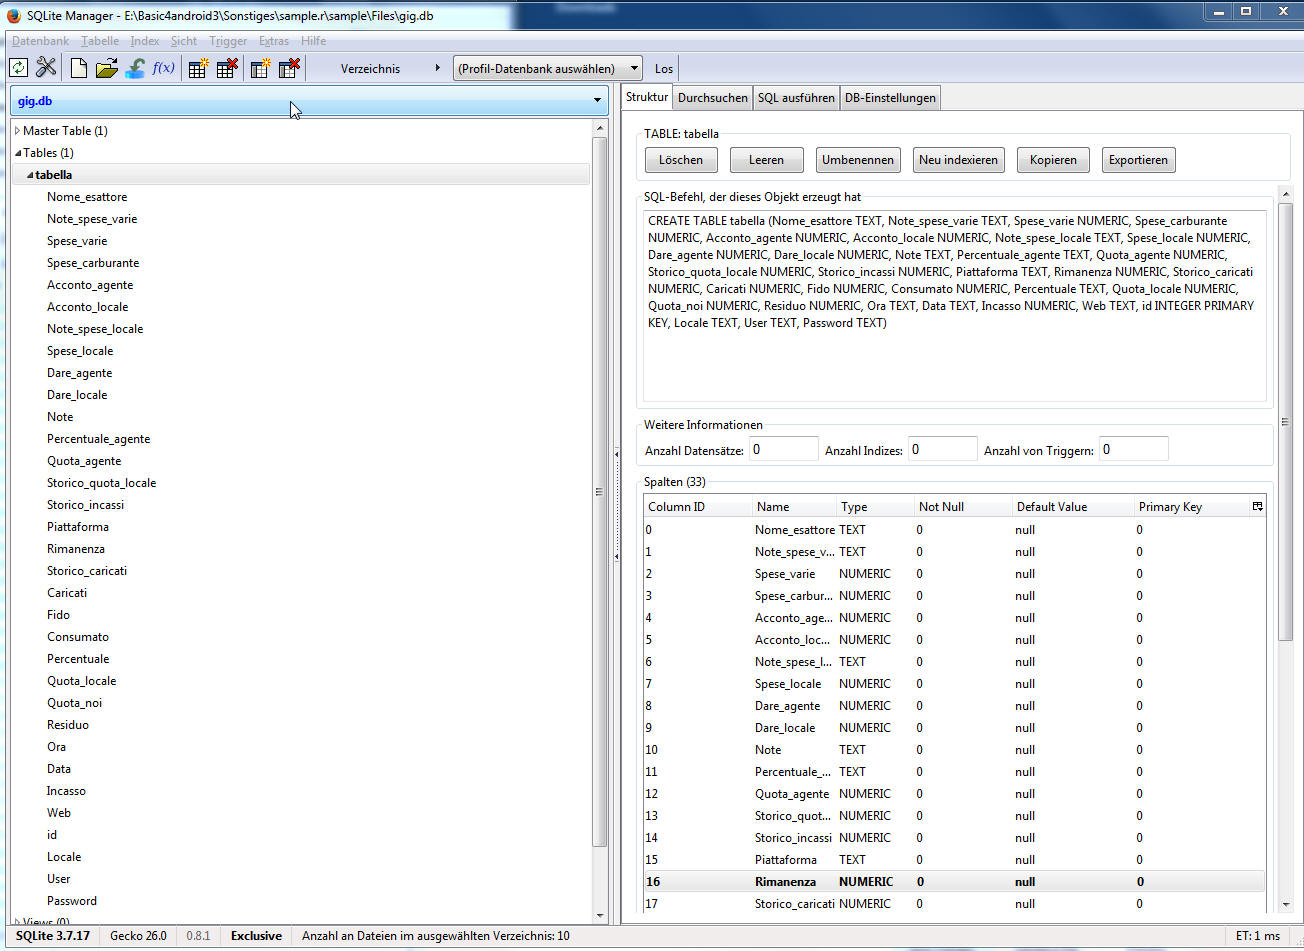The height and width of the screenshot is (951, 1304).
Task: Open the column picker icon in the grid header
Action: coord(1257,507)
